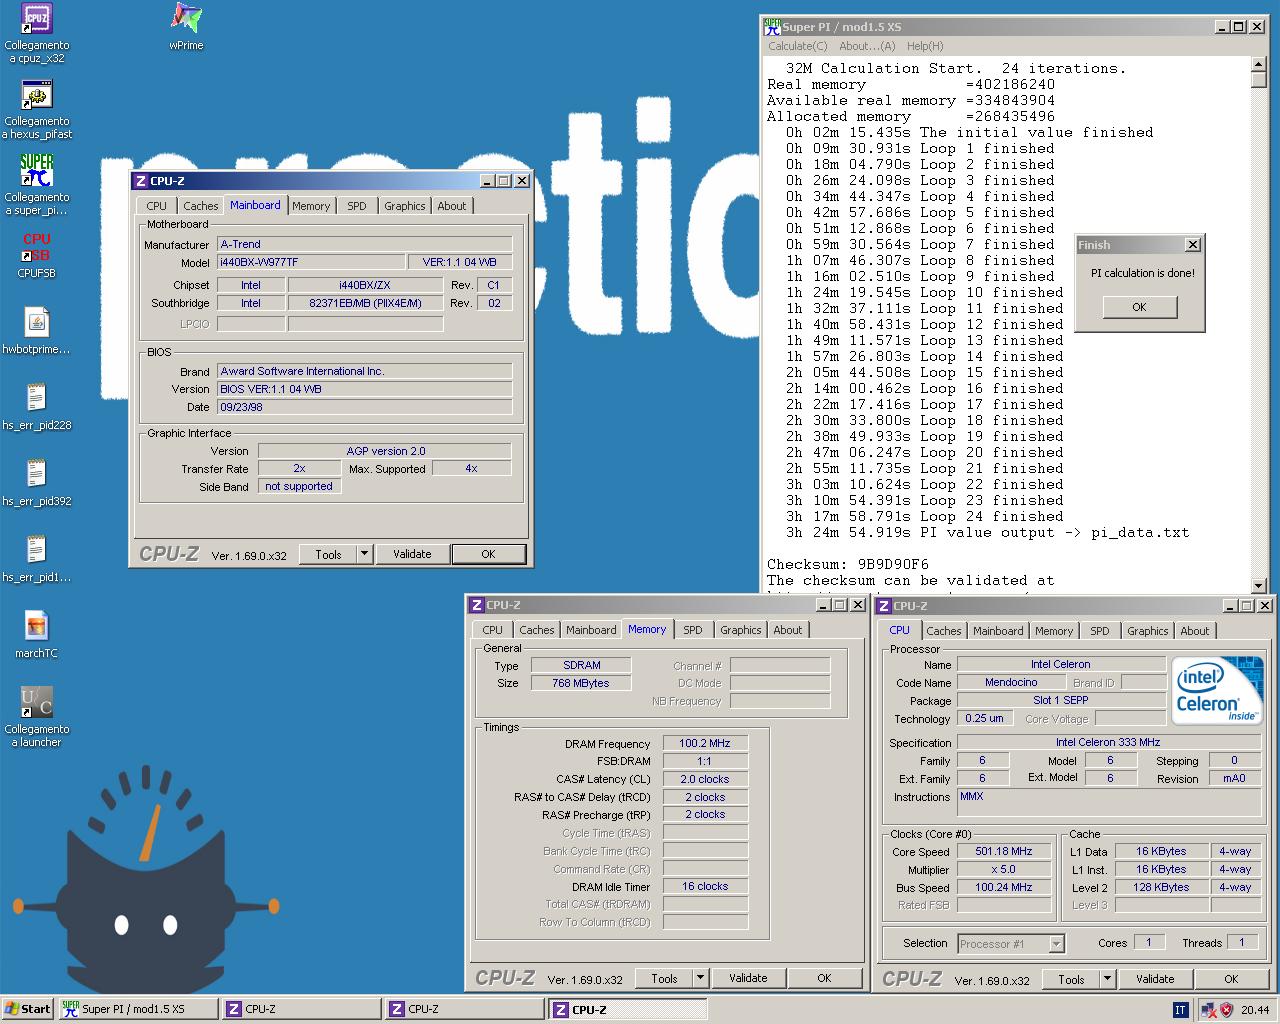Click Core Speed value 501.18 MHz
The height and width of the screenshot is (1024, 1280).
(1004, 851)
